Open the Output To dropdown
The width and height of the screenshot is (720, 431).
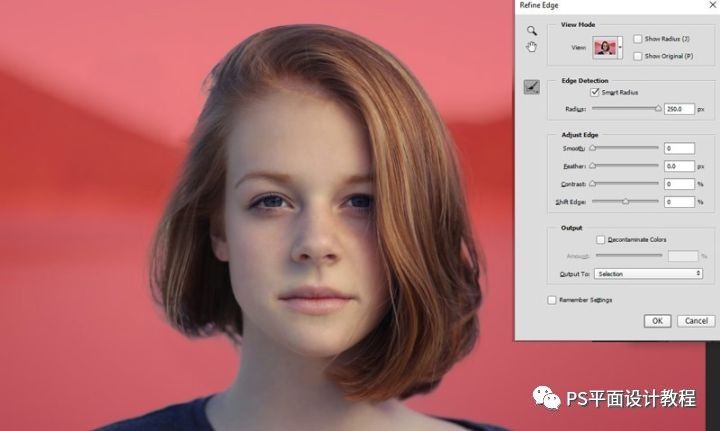coord(648,273)
